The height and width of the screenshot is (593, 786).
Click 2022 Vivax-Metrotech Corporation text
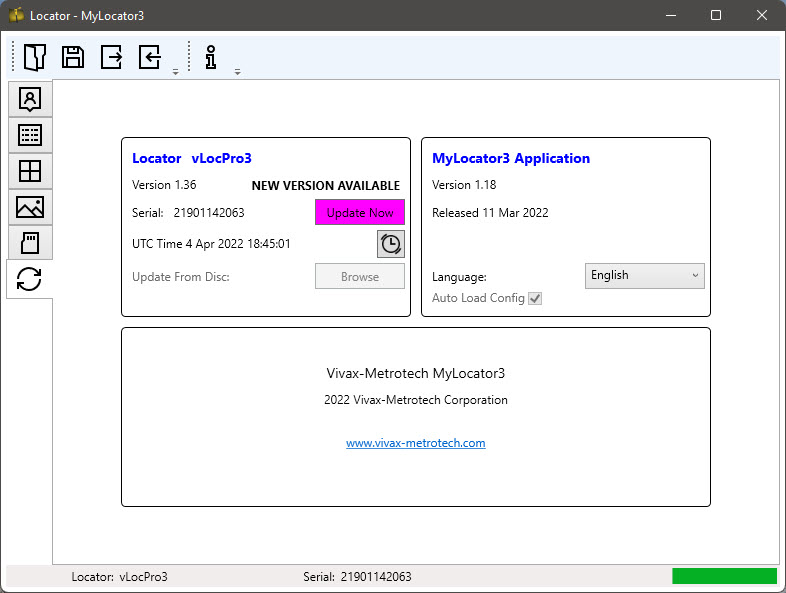[416, 400]
